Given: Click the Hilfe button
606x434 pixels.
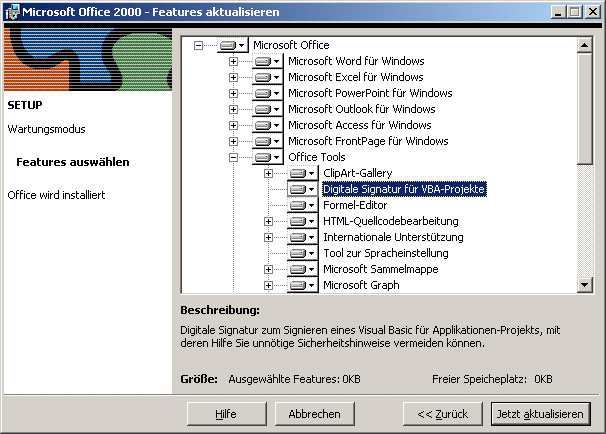Looking at the screenshot, I should (226, 414).
